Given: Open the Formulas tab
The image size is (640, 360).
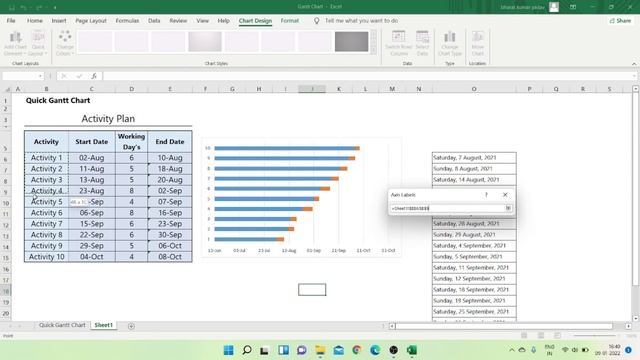Looking at the screenshot, I should (x=127, y=20).
